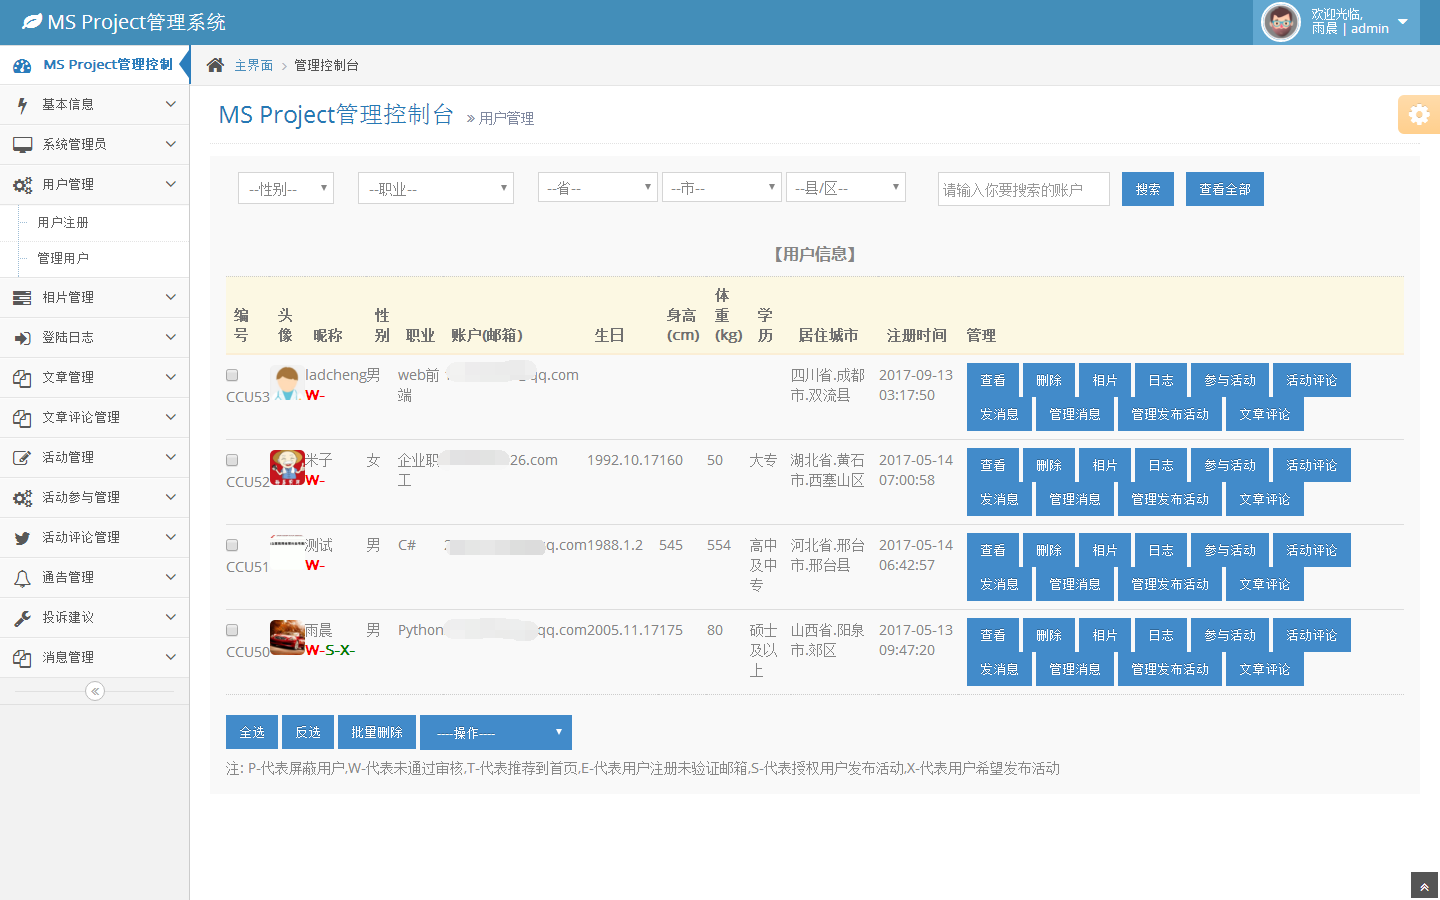1440x900 pixels.
Task: Click the 主界面 breadcrumb link
Action: click(253, 65)
